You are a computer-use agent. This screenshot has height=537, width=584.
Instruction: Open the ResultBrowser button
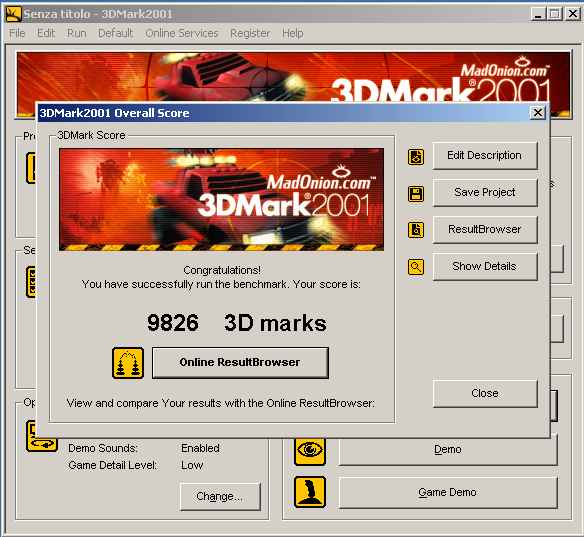(x=485, y=229)
